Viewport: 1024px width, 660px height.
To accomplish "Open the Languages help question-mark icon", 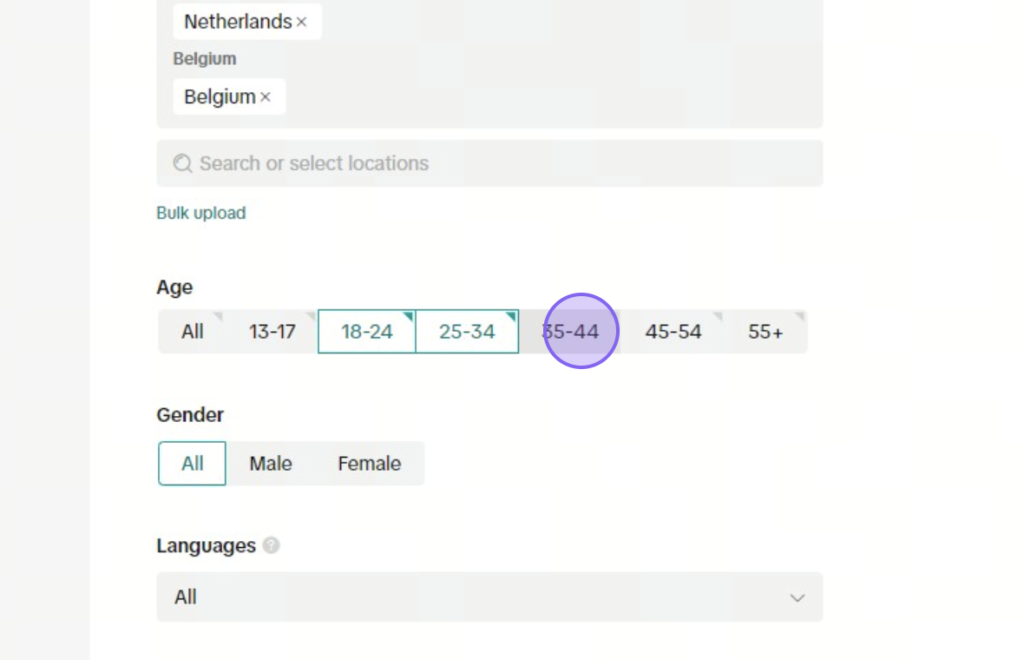I will pos(271,545).
